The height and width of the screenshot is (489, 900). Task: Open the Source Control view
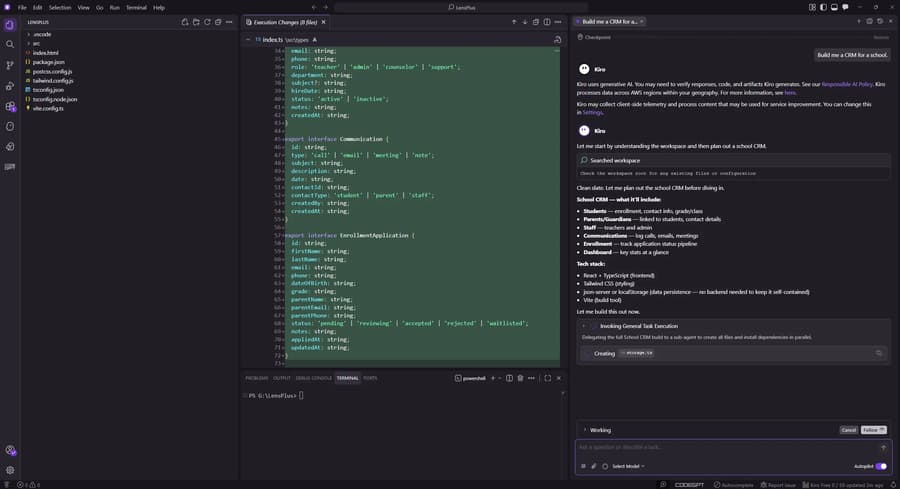tap(10, 65)
